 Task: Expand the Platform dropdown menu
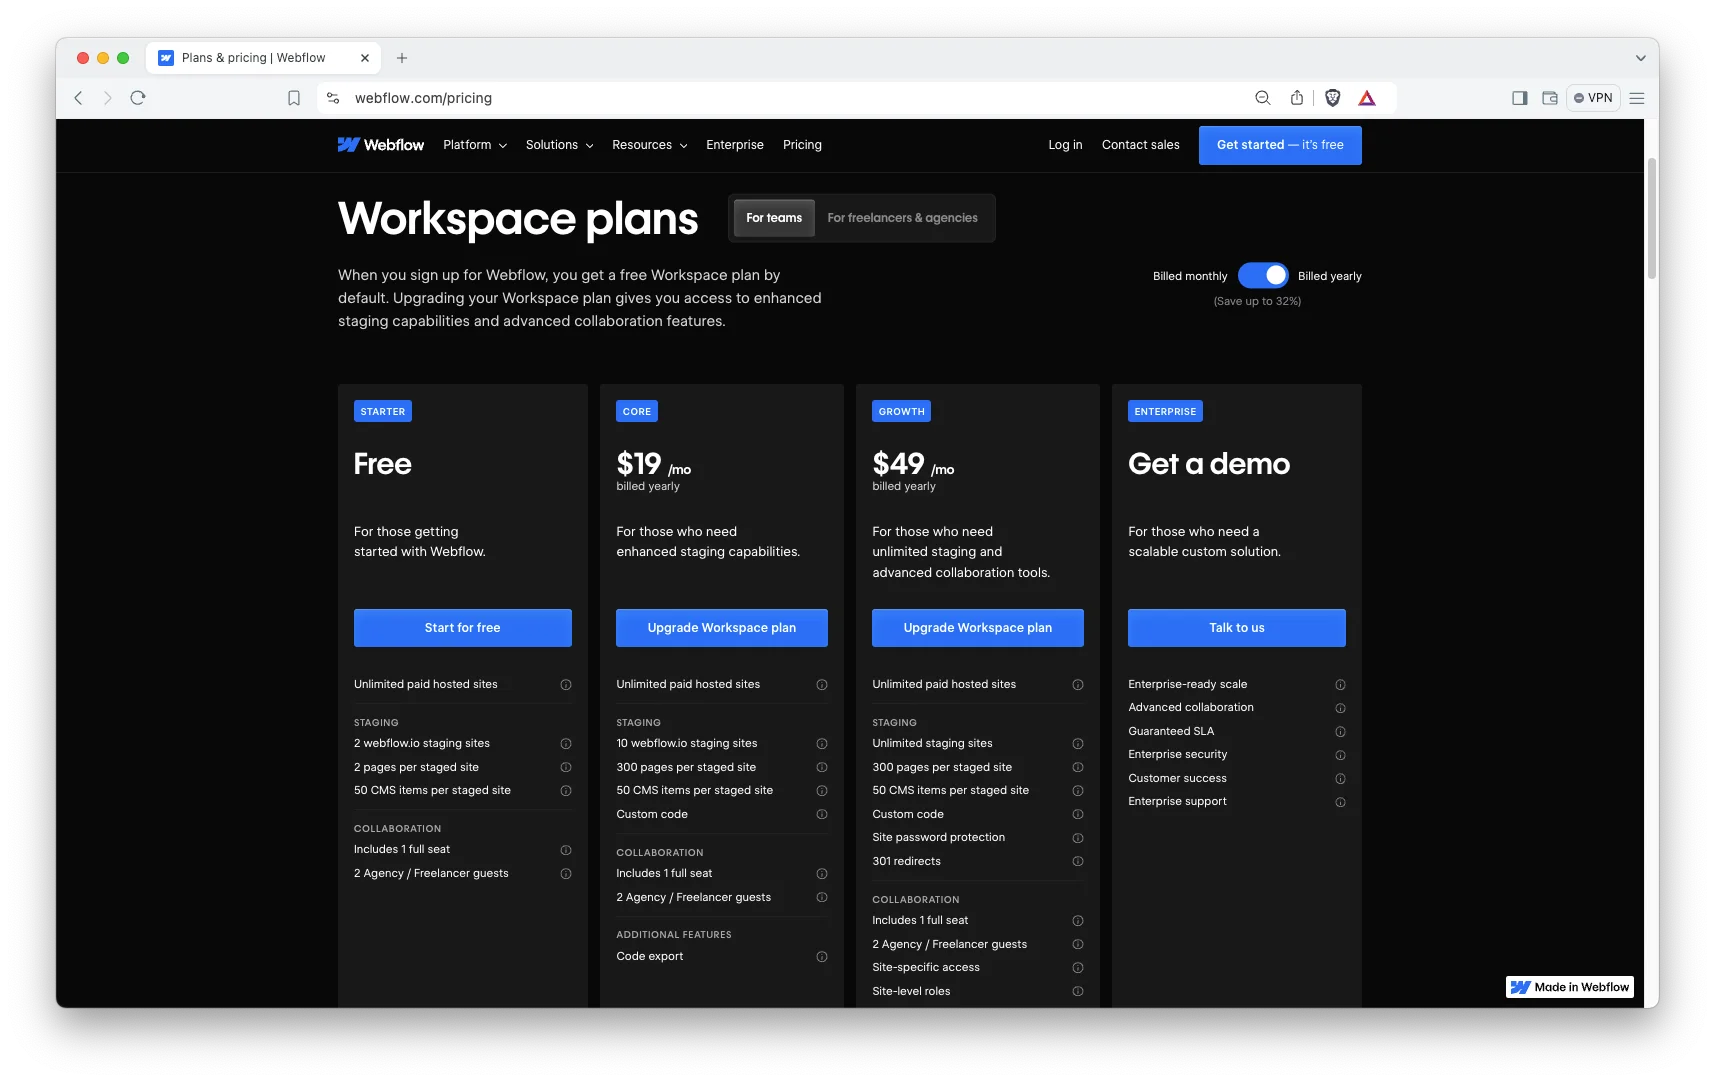(474, 145)
